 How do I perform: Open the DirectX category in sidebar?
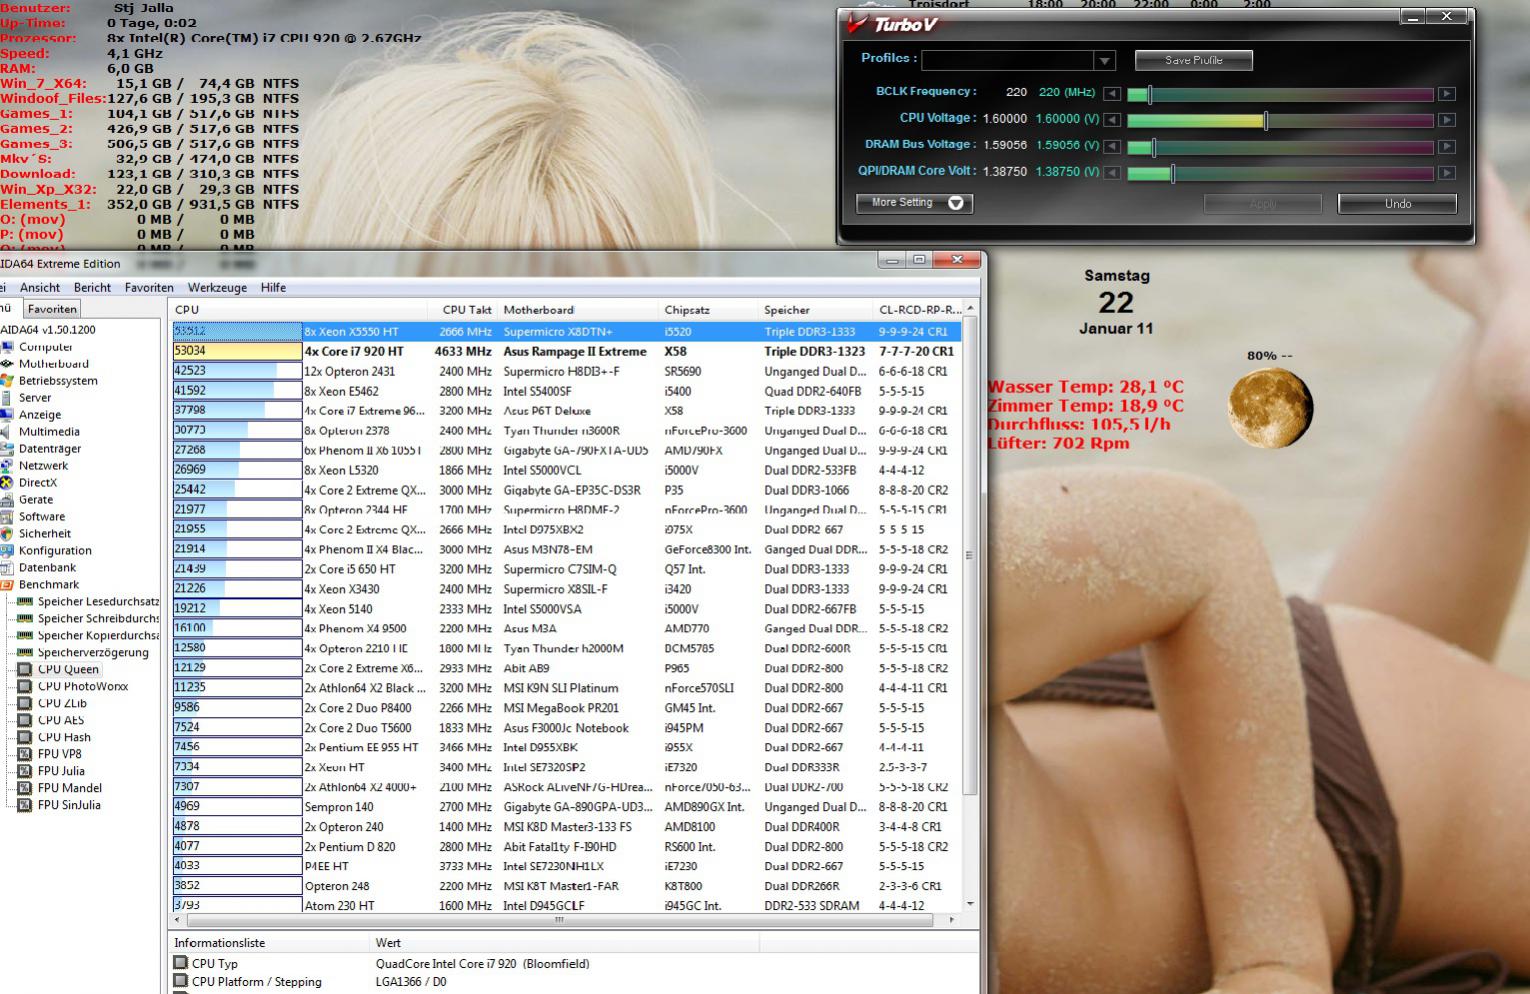37,482
